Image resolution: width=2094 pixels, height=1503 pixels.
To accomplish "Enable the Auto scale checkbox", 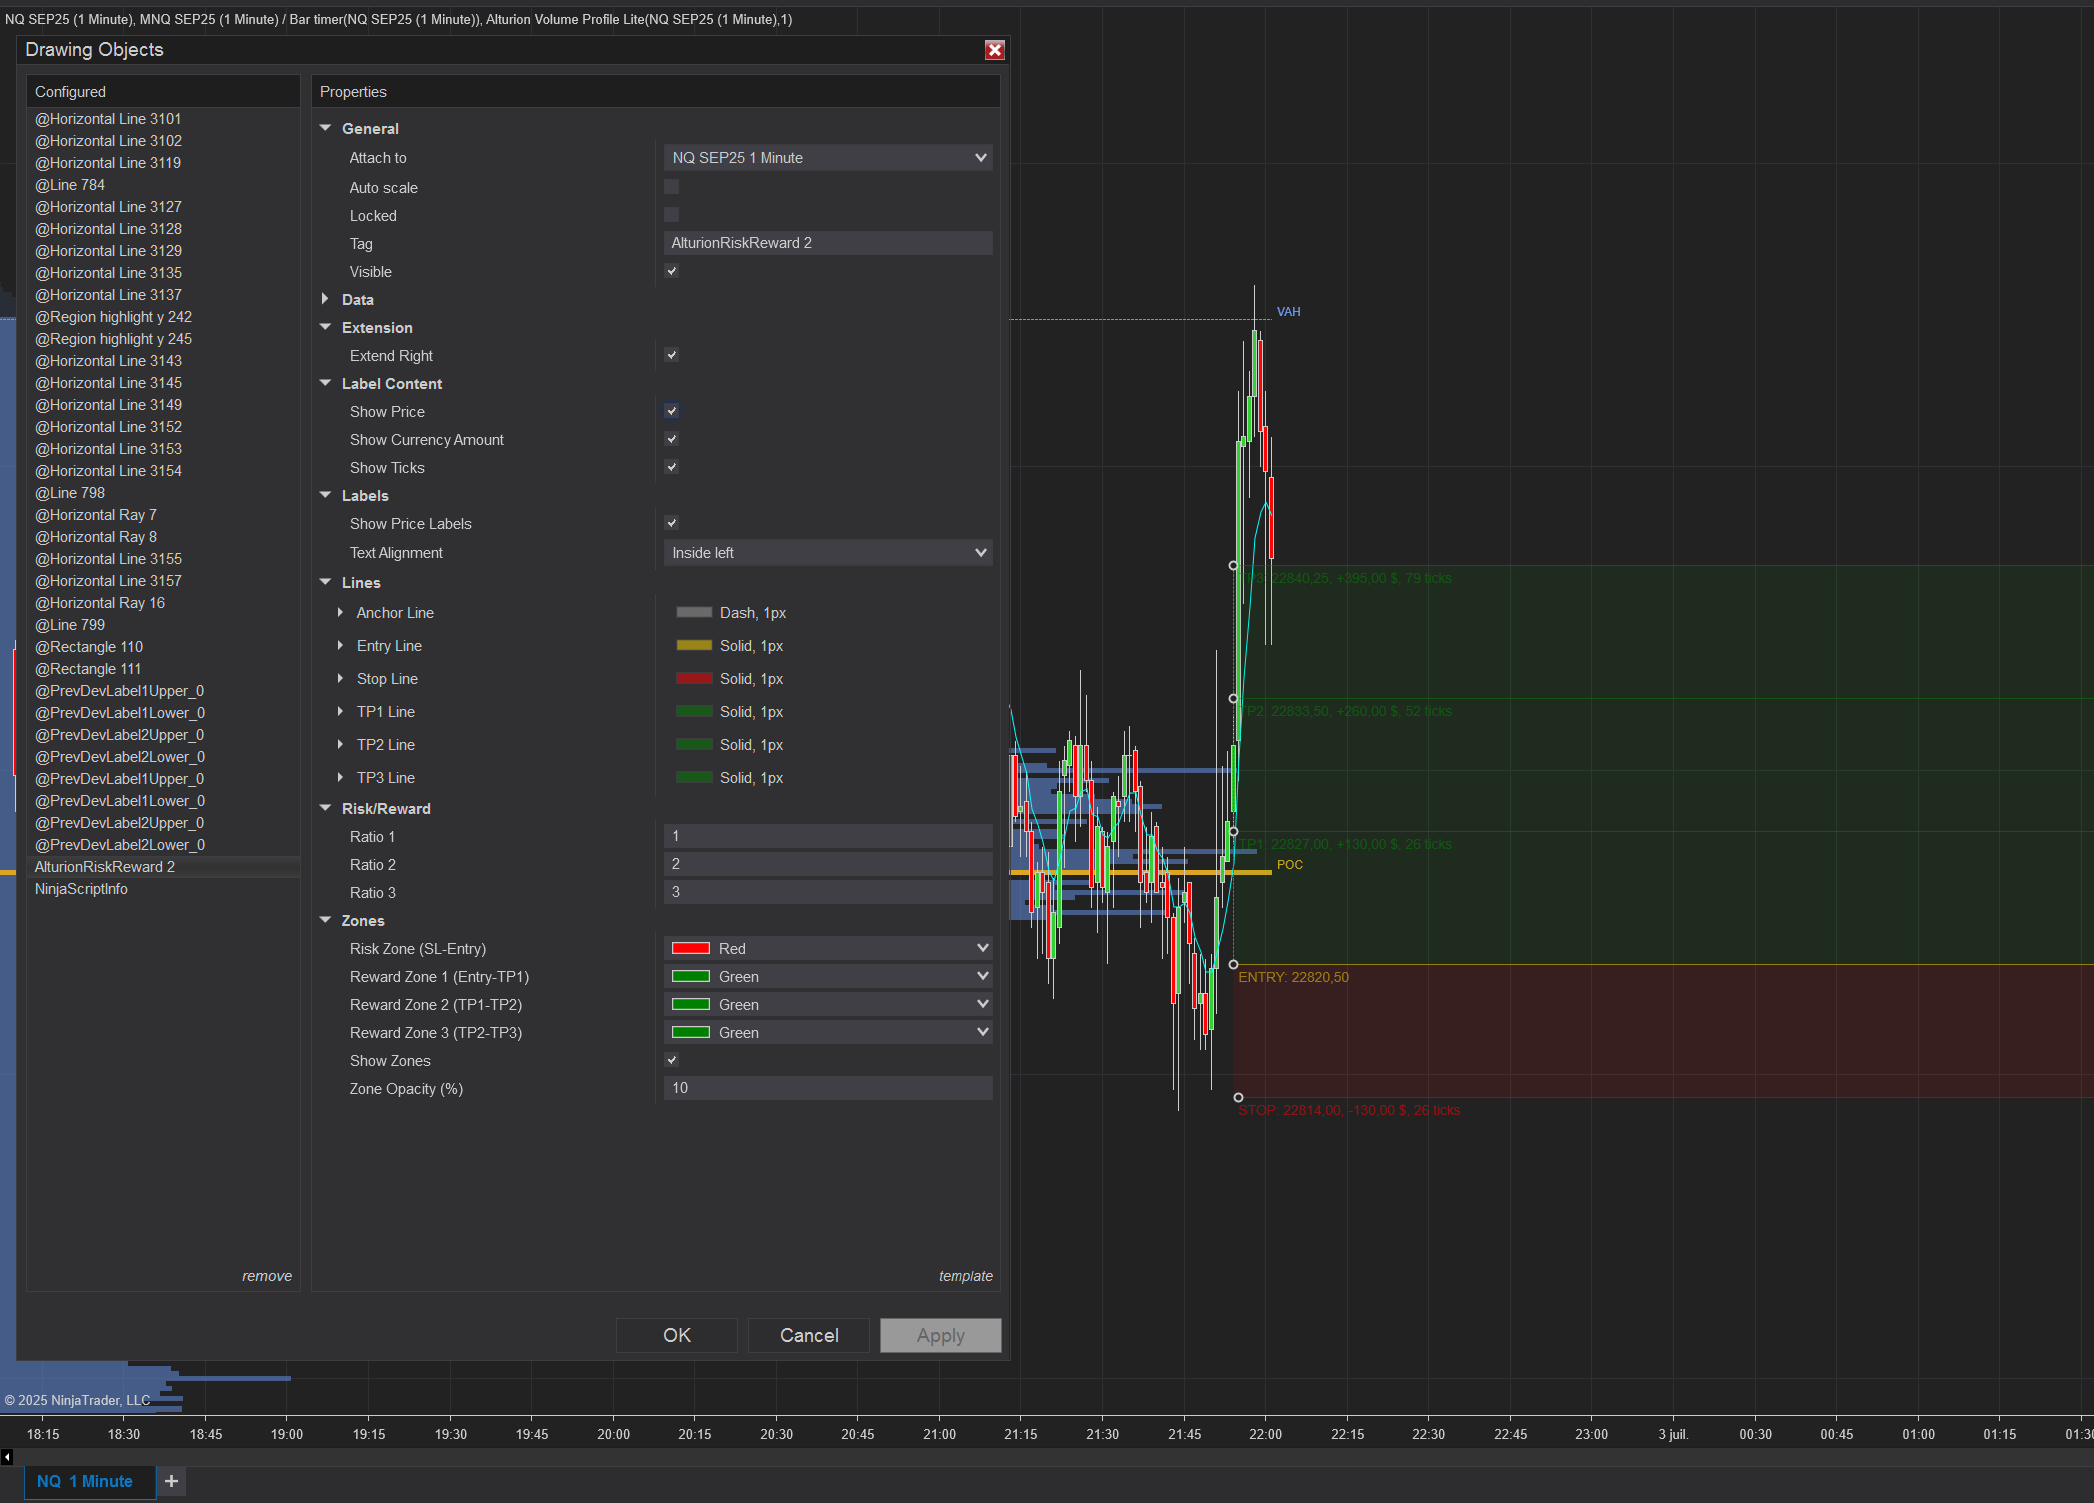I will 671,187.
